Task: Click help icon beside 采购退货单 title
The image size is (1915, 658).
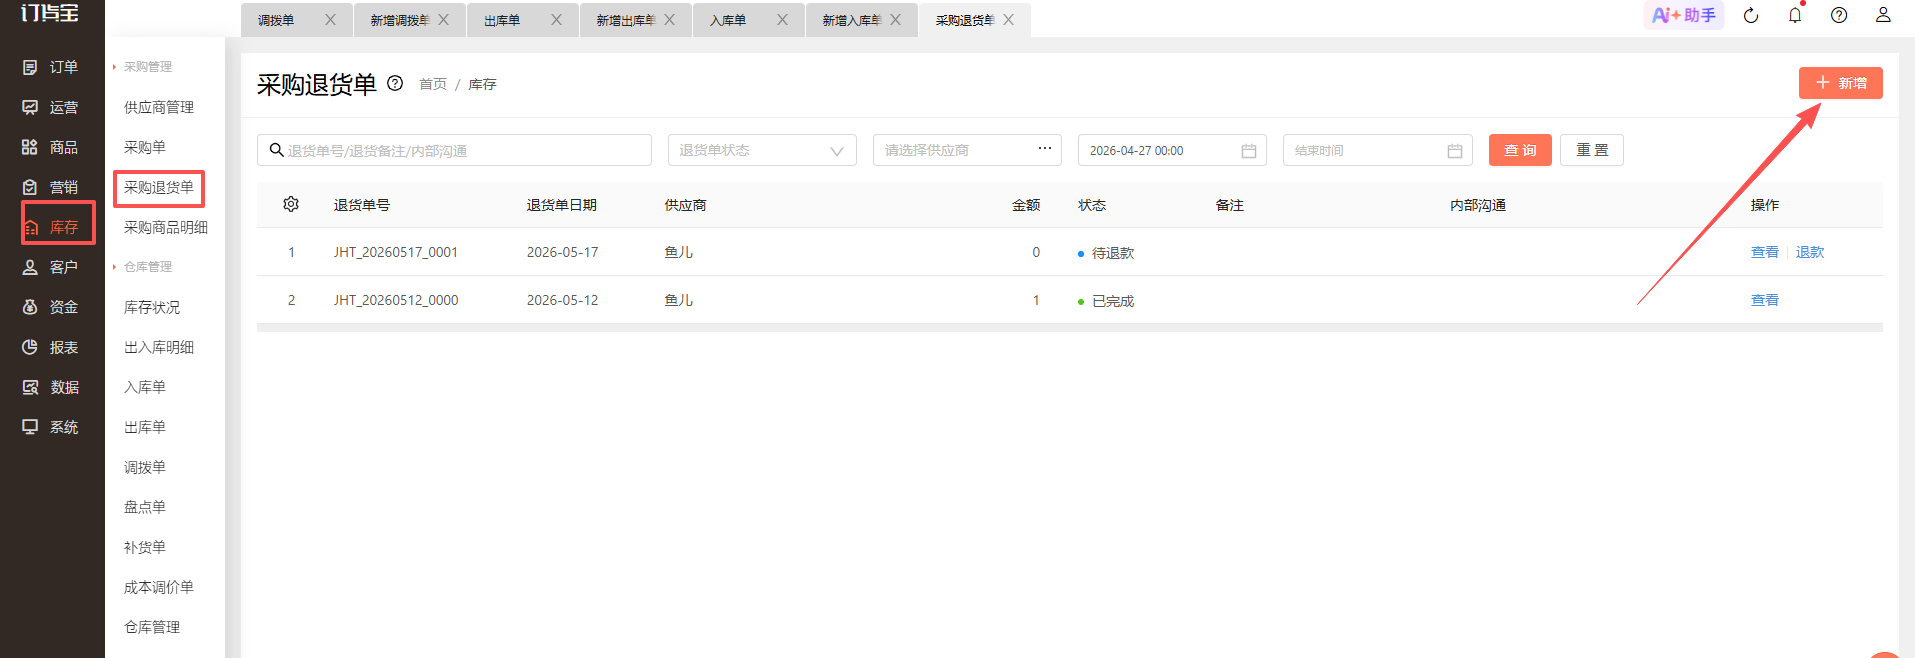Action: 395,83
